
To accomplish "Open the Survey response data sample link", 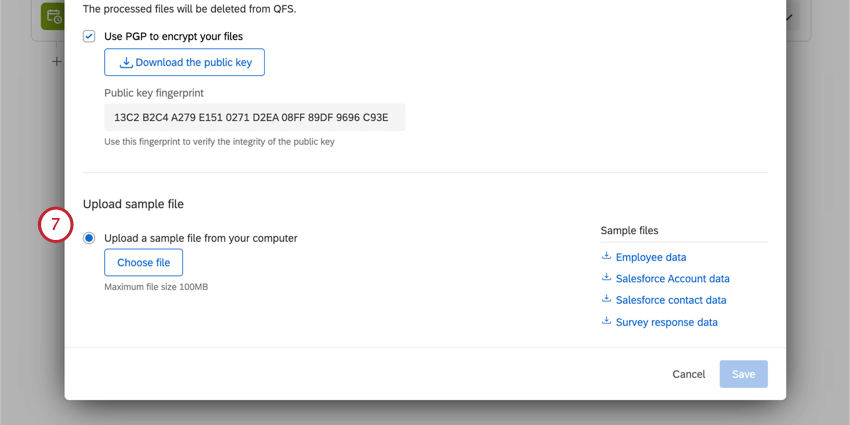I will pos(667,322).
